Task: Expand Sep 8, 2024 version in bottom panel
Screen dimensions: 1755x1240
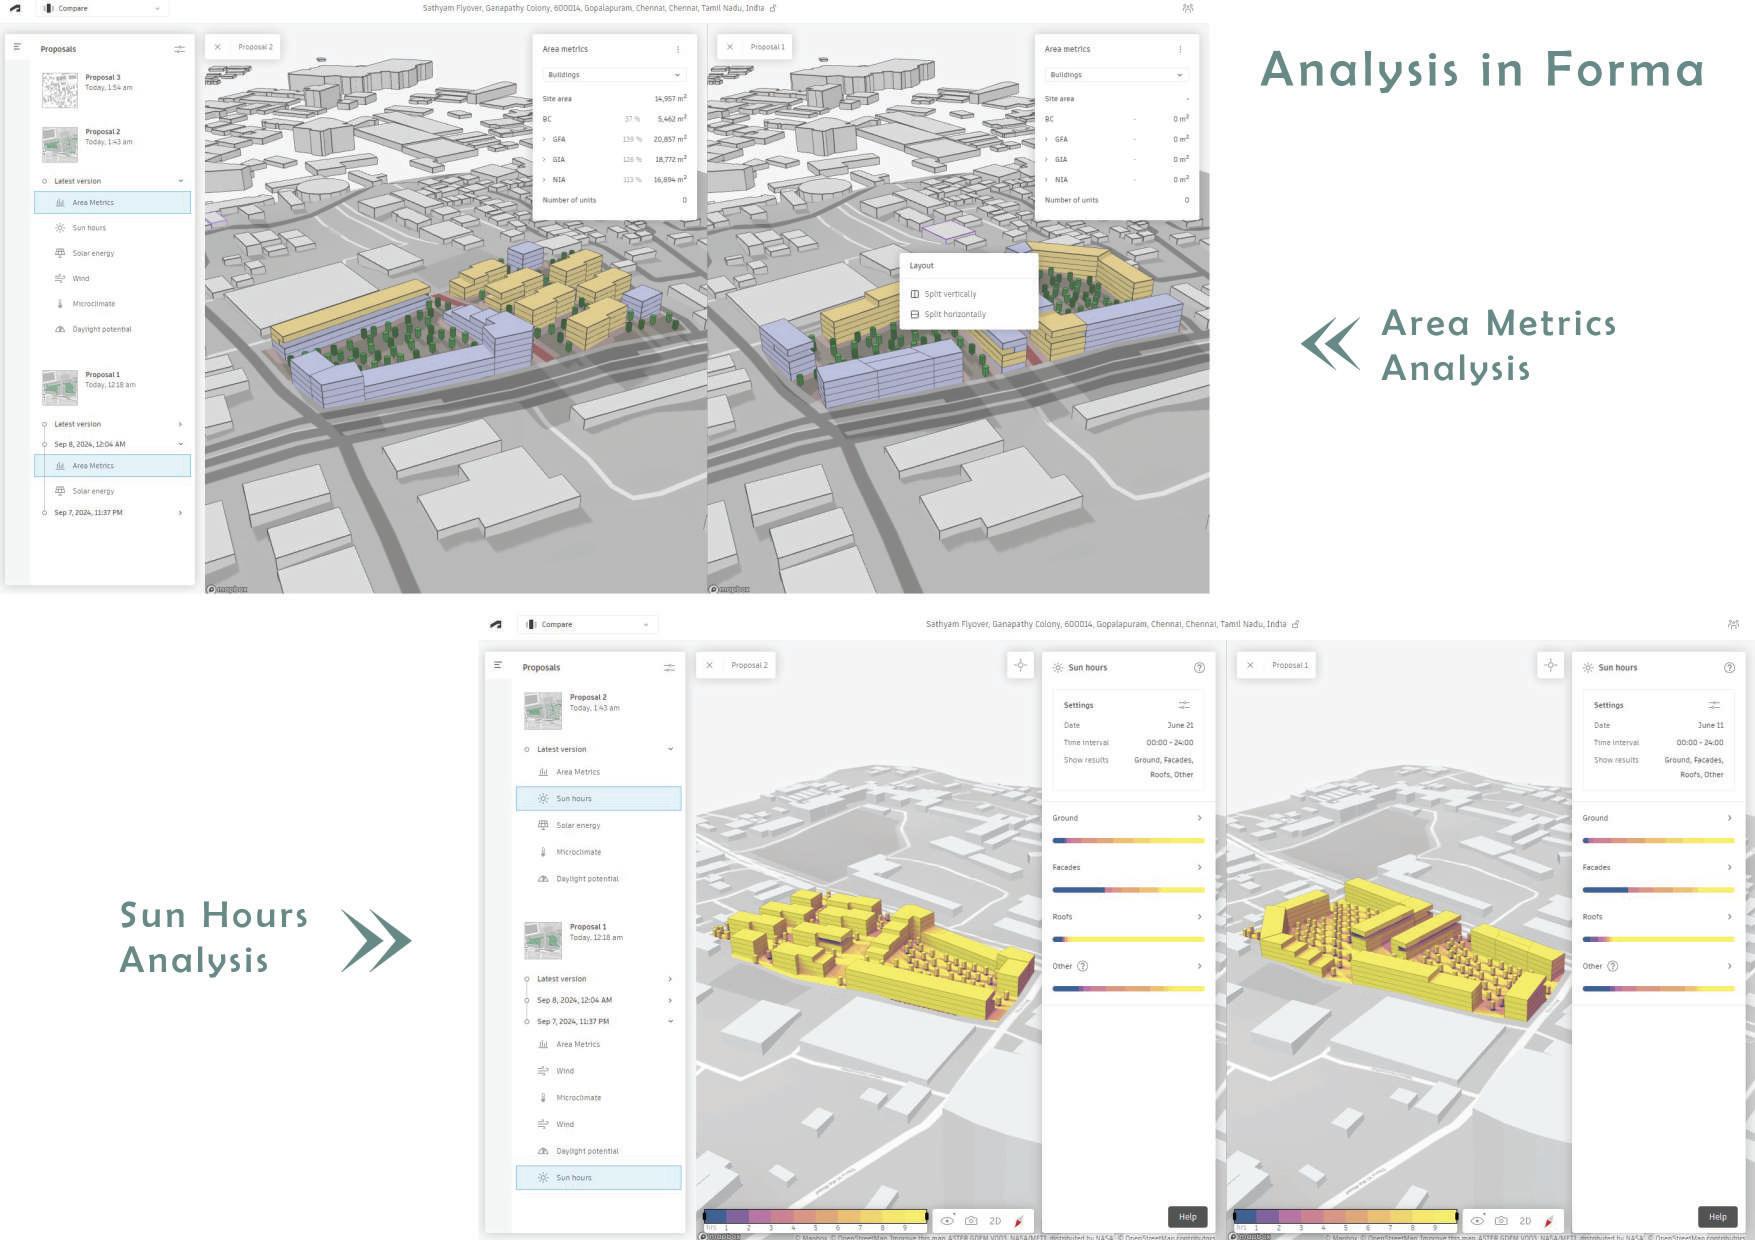Action: (670, 1000)
